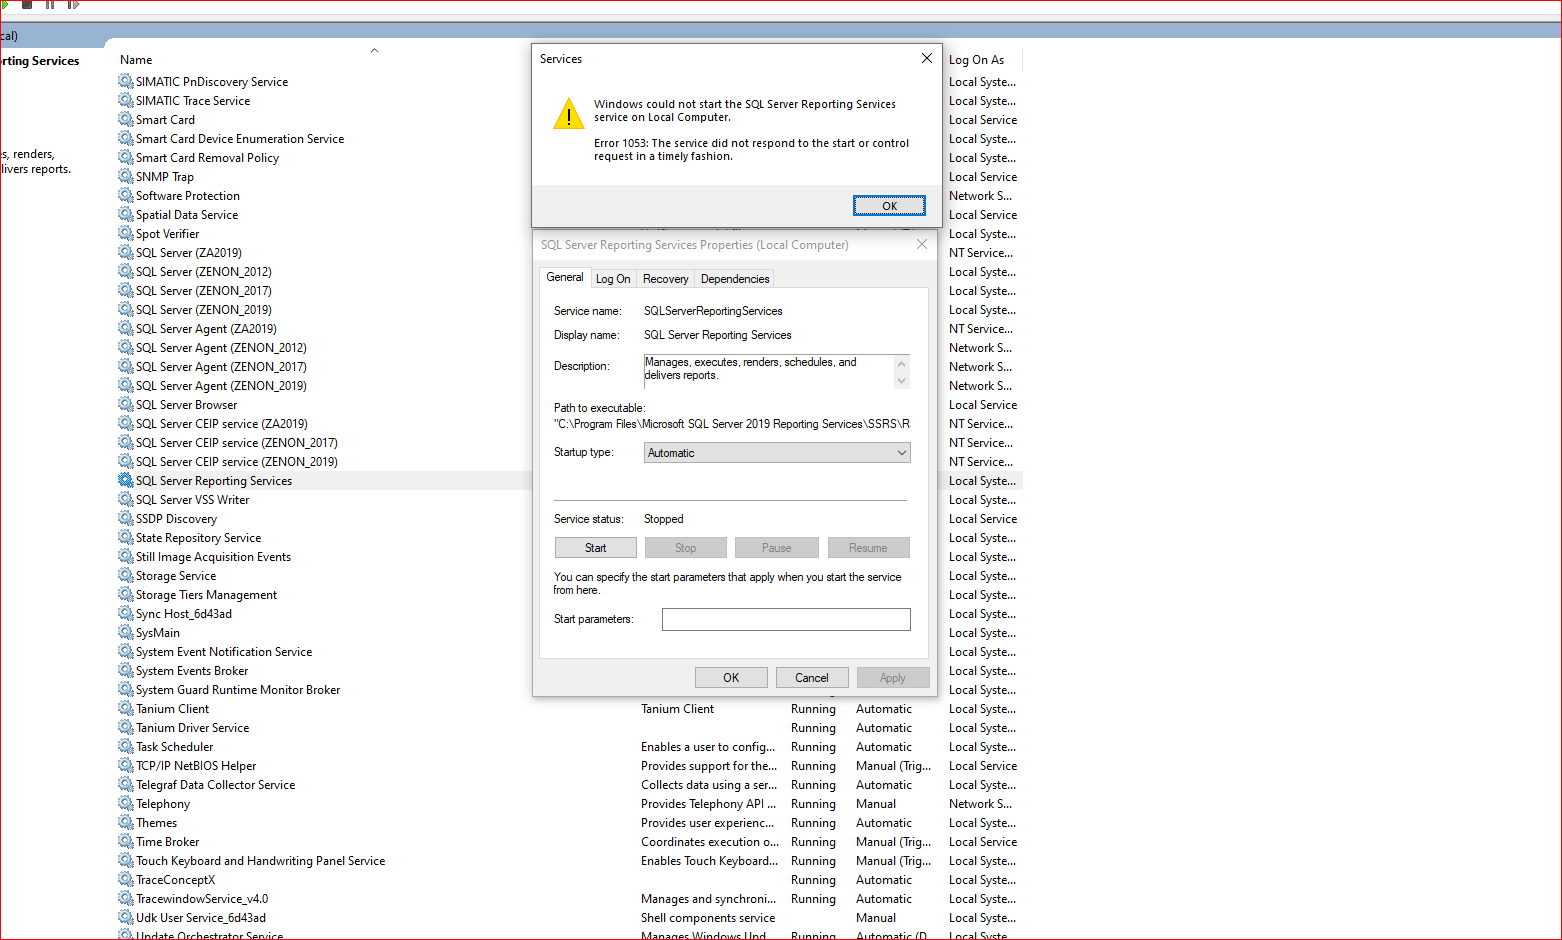The height and width of the screenshot is (940, 1562).
Task: Click the Description box scroll up arrow
Action: tap(902, 363)
